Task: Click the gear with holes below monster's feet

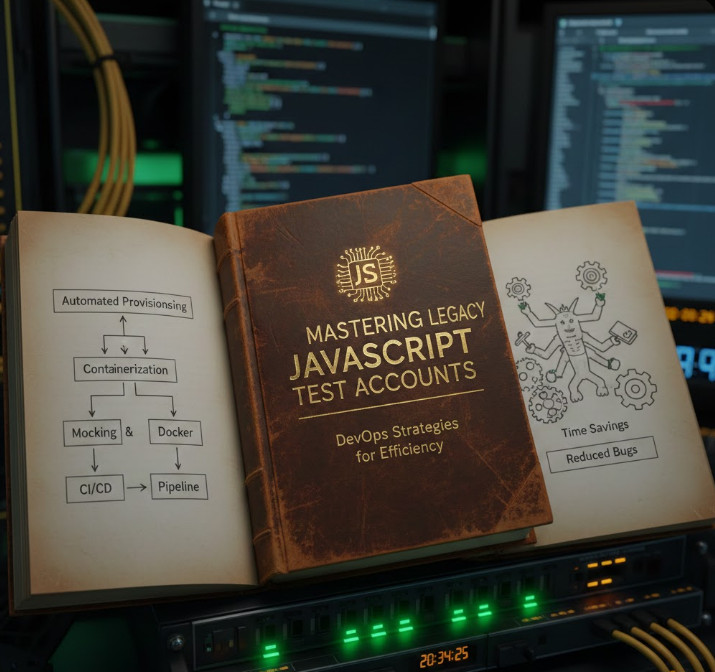Action: (548, 404)
